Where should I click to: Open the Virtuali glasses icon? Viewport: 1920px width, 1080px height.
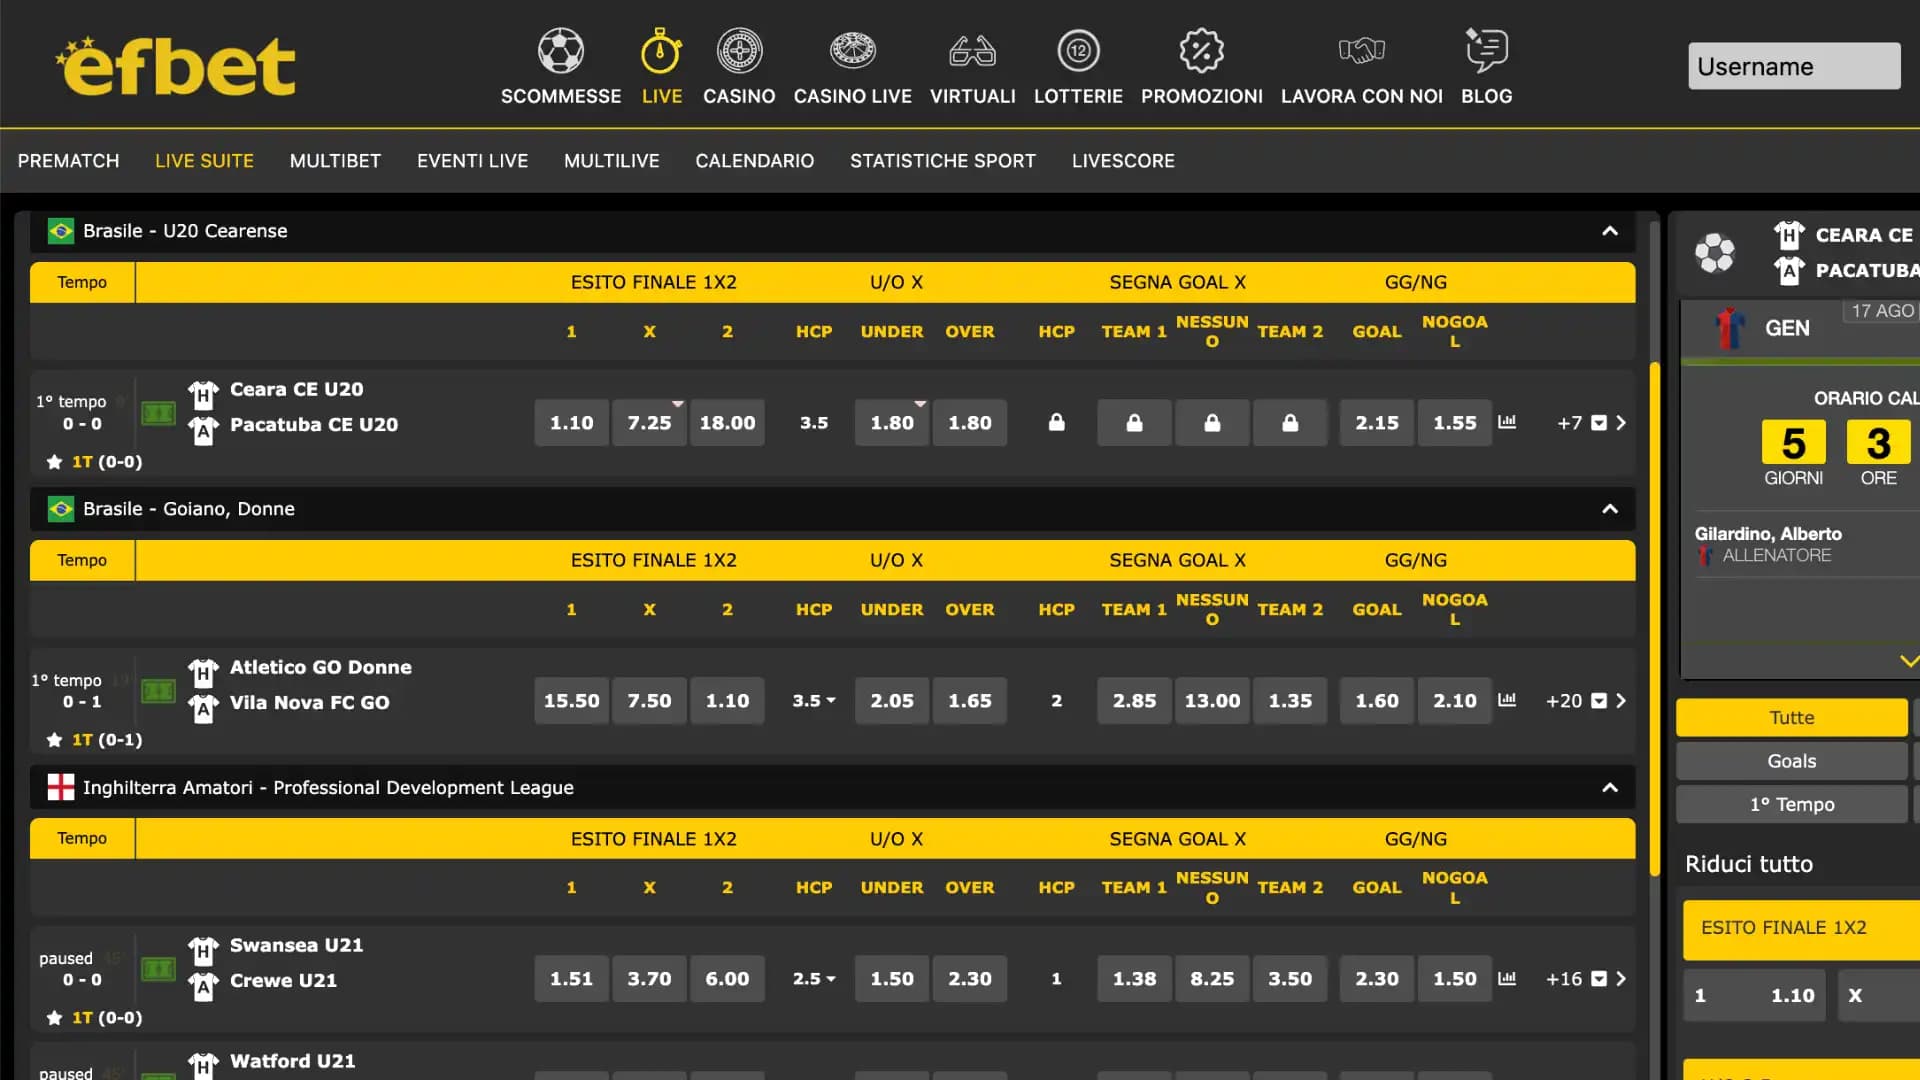click(972, 50)
